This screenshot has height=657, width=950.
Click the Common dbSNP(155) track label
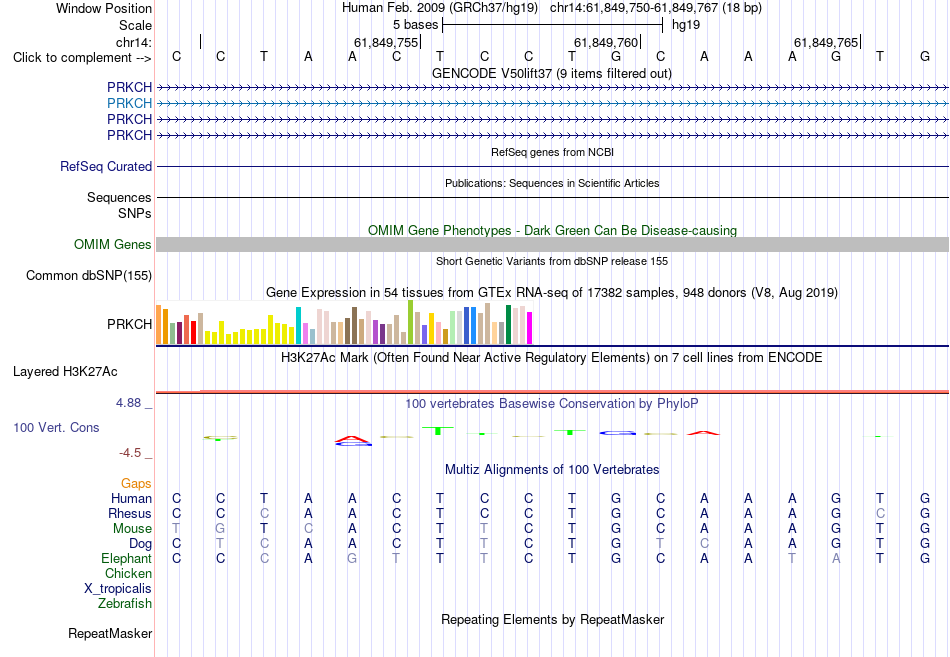[89, 275]
